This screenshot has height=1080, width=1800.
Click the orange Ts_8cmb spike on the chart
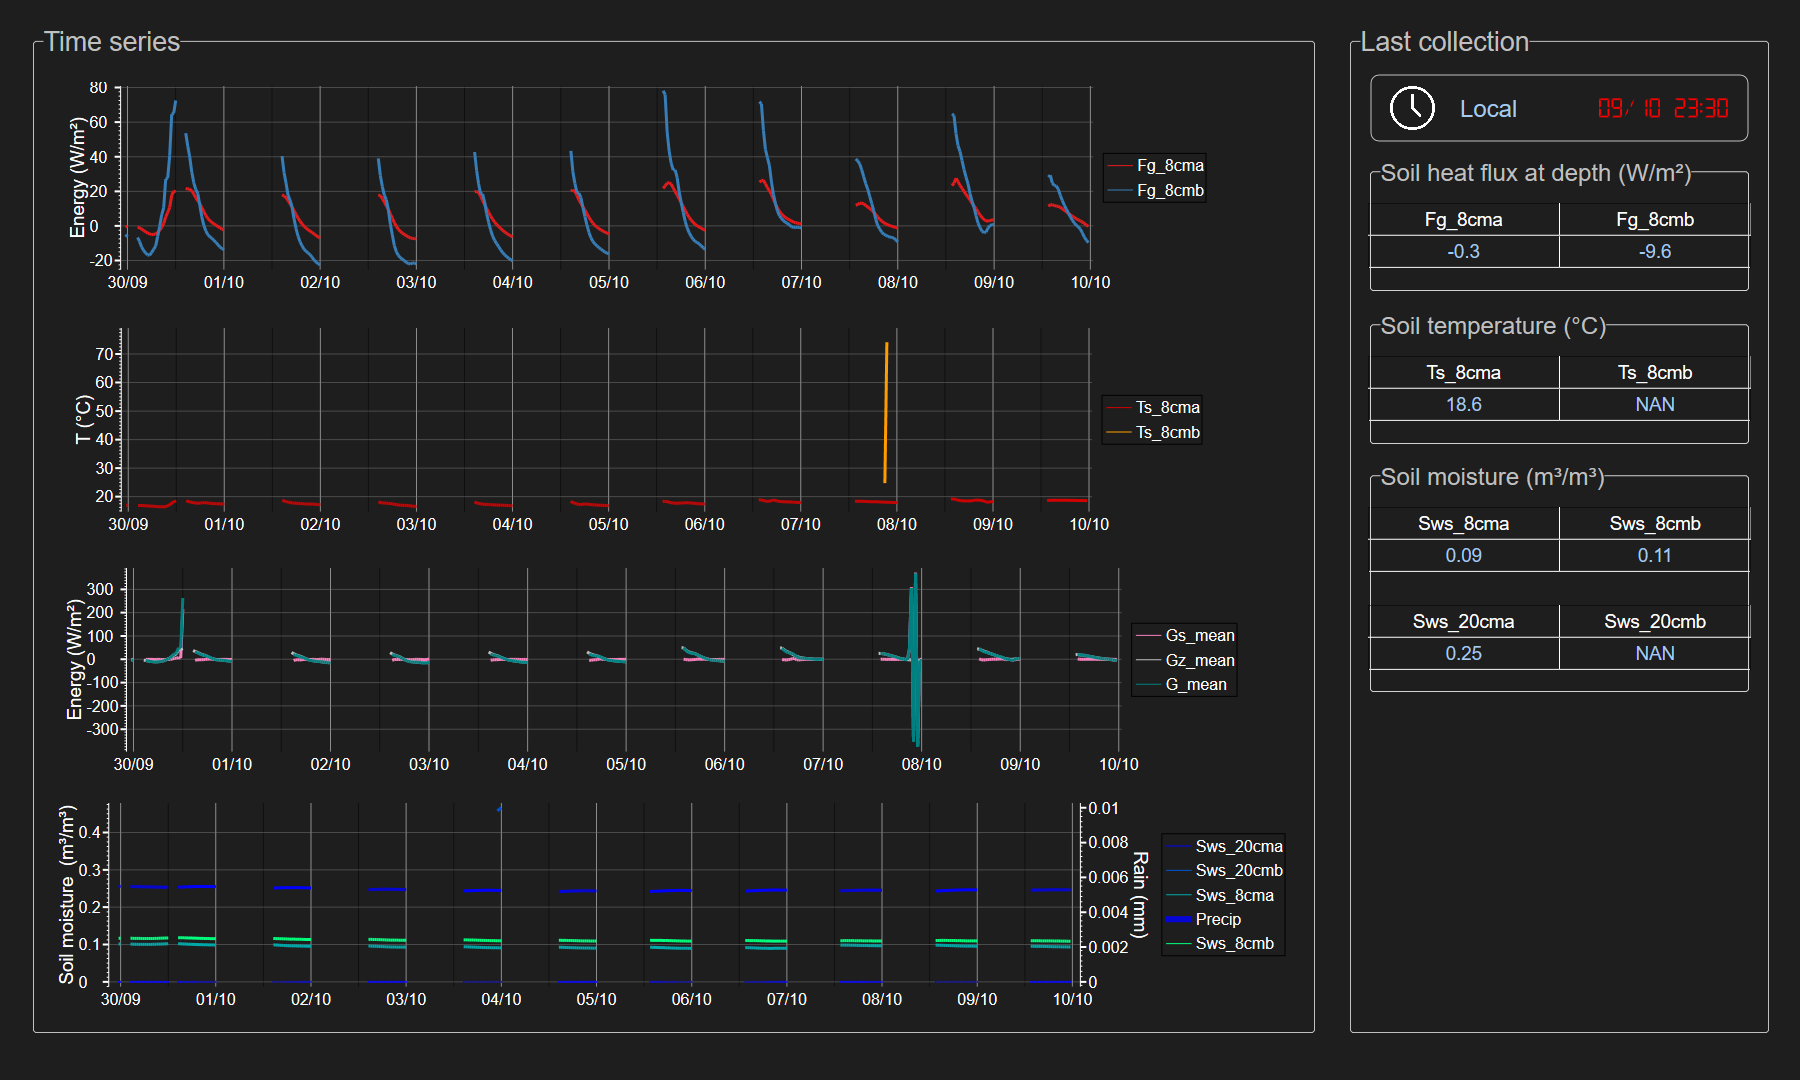[x=886, y=410]
